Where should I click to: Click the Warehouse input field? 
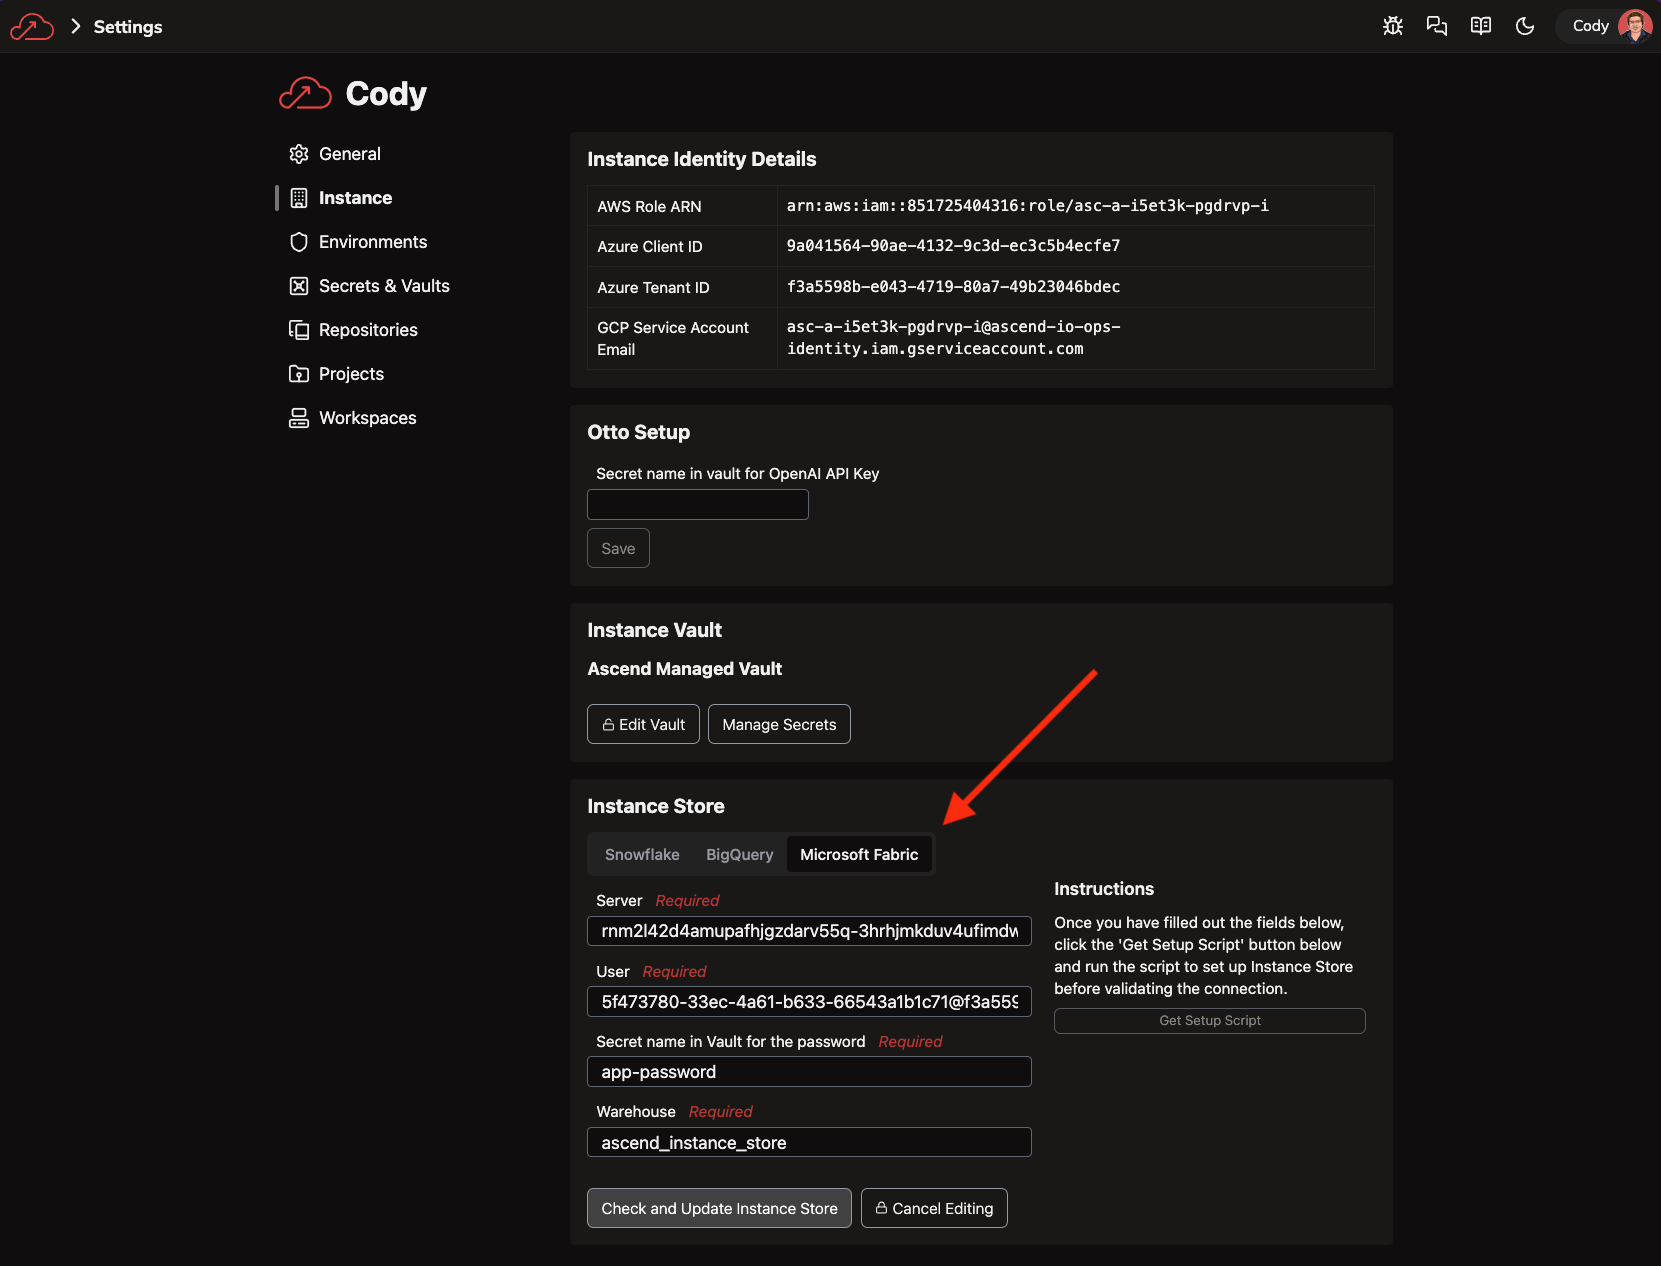point(809,1142)
